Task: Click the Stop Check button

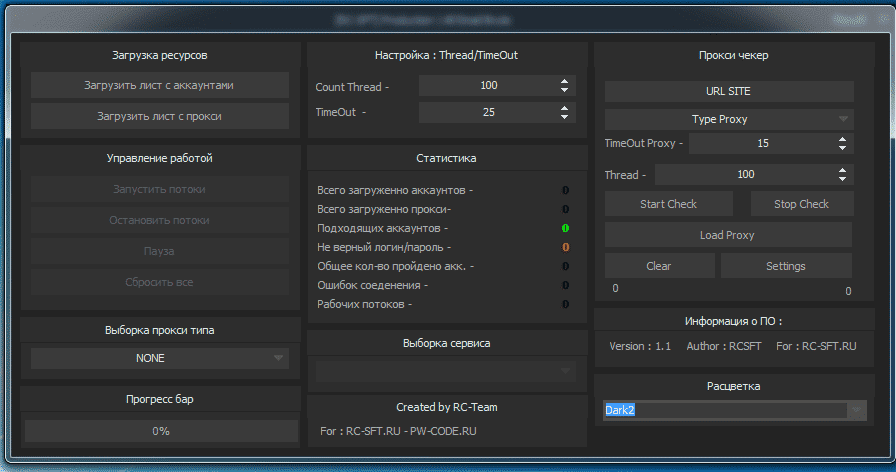Action: (801, 204)
